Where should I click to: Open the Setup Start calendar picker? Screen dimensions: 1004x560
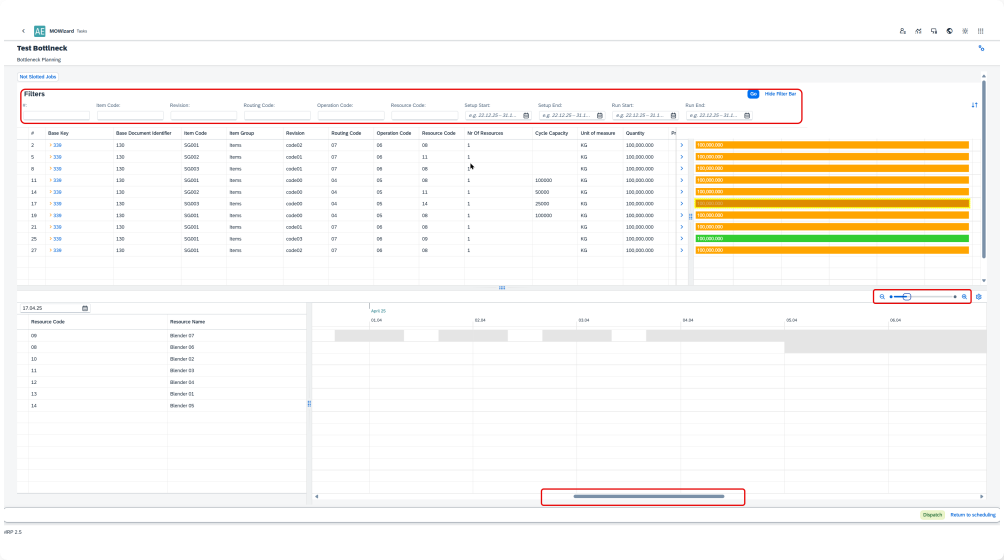[526, 116]
